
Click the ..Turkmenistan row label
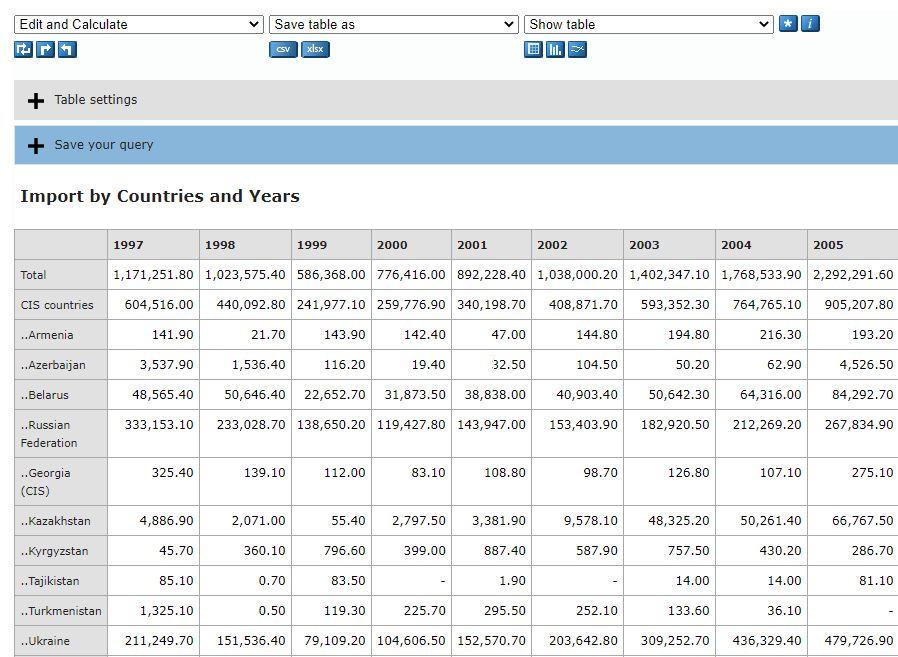point(61,611)
